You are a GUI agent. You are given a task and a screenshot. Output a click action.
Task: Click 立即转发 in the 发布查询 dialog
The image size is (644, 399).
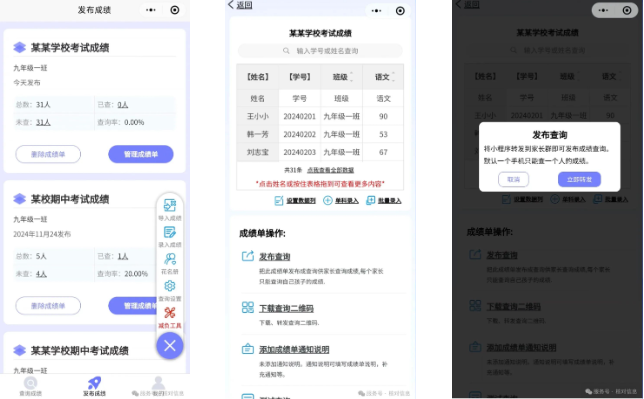tap(579, 180)
